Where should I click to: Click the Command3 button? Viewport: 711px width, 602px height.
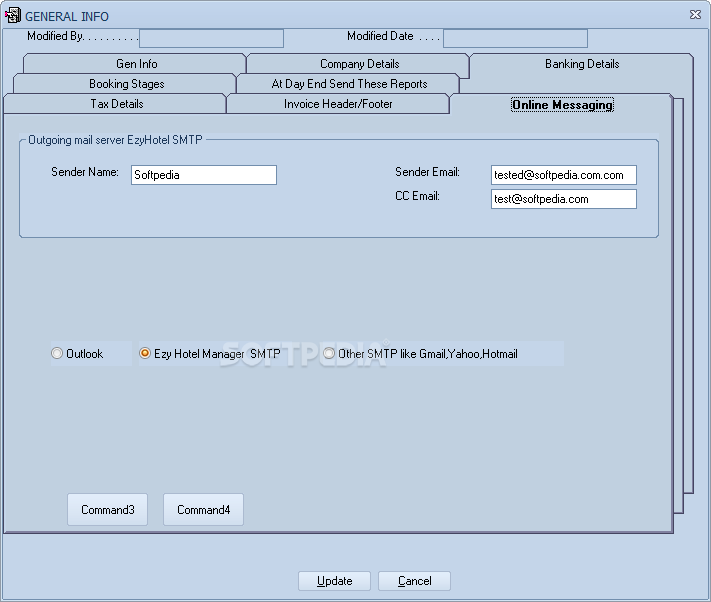(x=107, y=510)
